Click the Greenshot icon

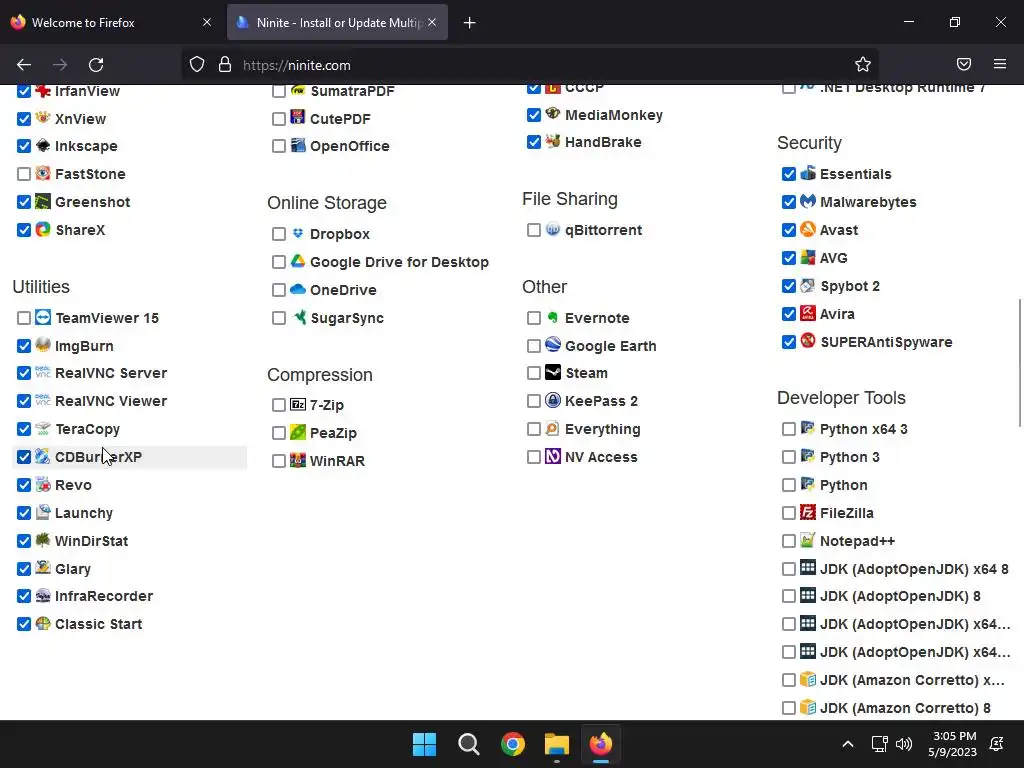42,202
